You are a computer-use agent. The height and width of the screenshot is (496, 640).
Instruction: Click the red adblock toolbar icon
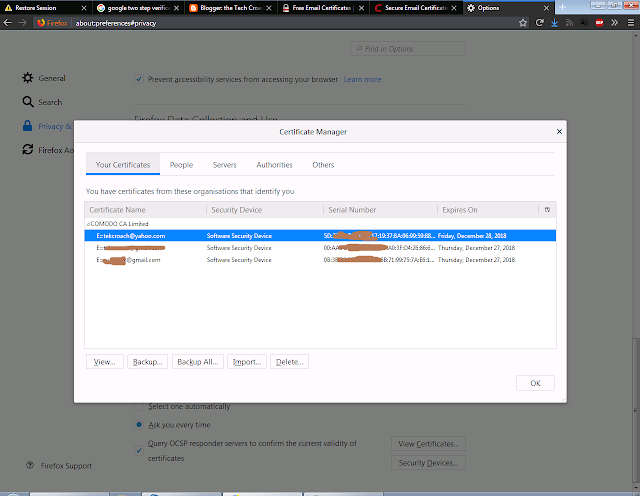click(600, 23)
